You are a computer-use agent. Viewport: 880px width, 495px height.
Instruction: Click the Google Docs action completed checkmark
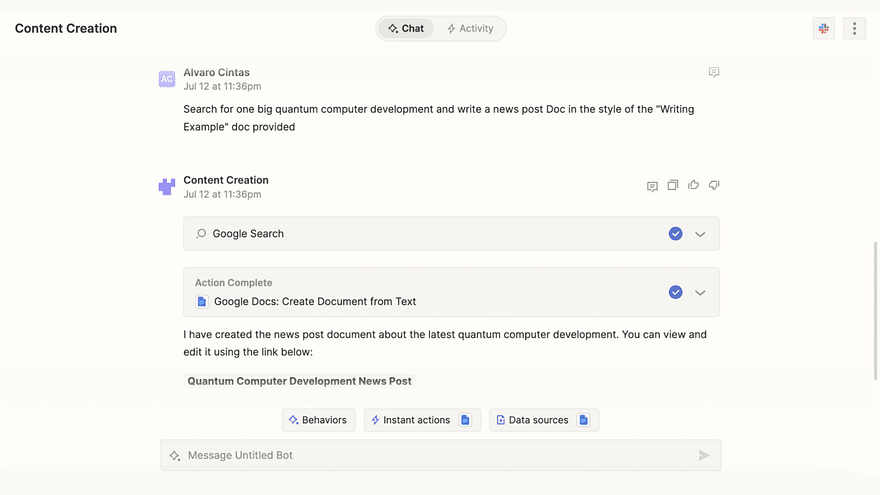675,292
